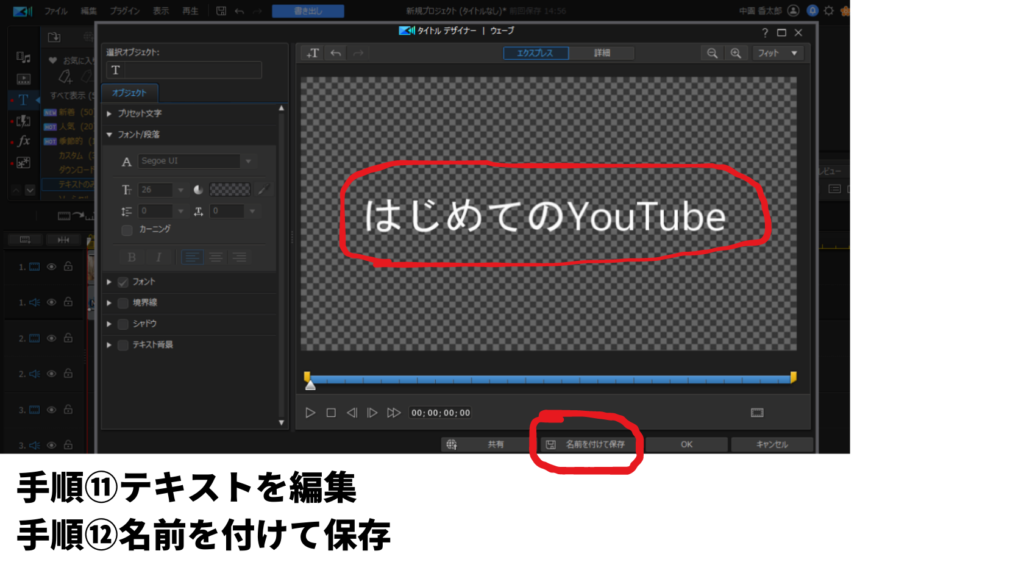Open Media Room in main window sidebar
The width and height of the screenshot is (1024, 576).
point(23,57)
